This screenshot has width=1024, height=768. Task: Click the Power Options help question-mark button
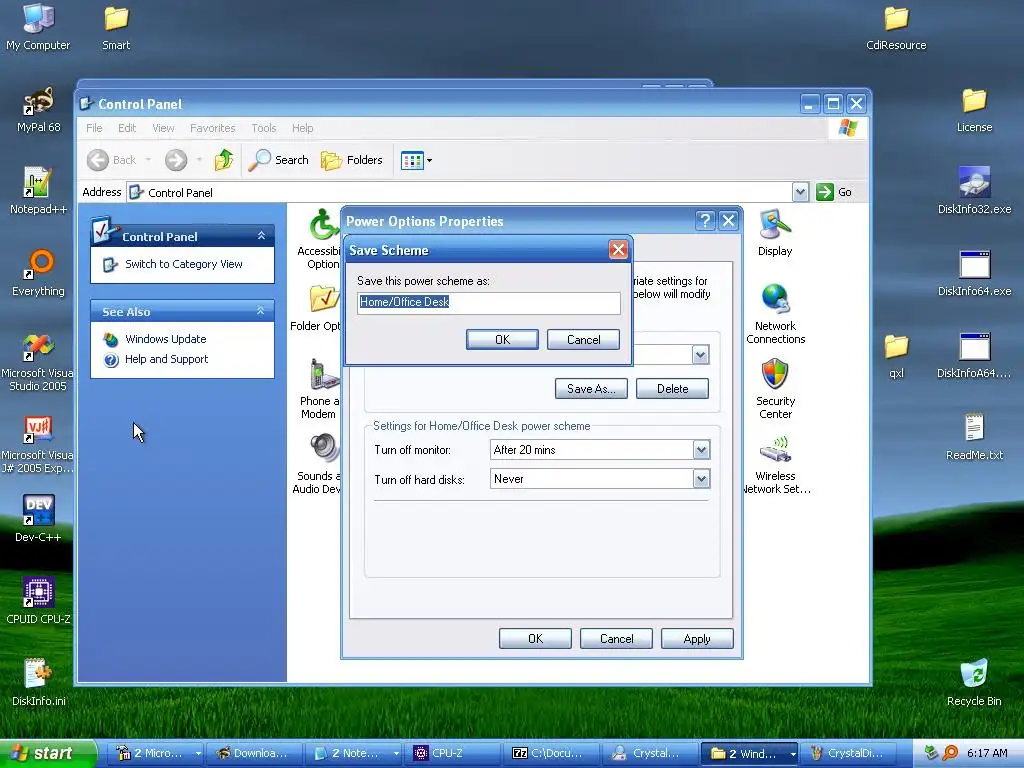coord(705,221)
